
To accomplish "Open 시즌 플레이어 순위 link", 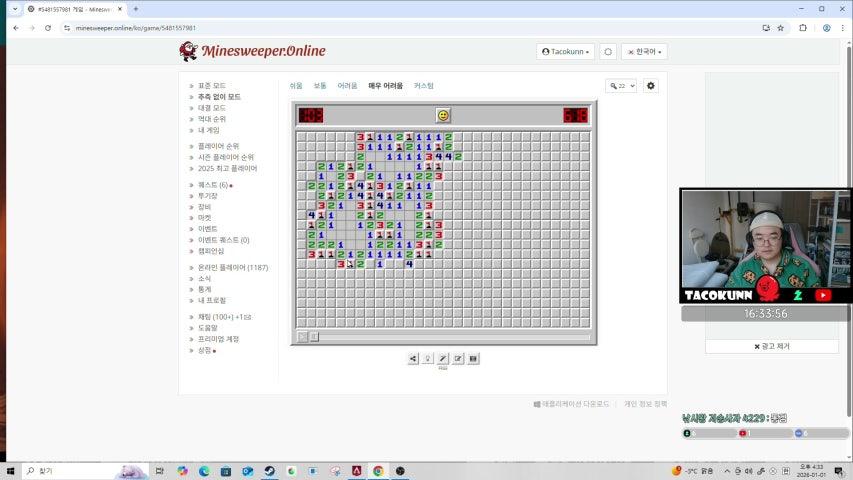I will pyautogui.click(x=226, y=157).
